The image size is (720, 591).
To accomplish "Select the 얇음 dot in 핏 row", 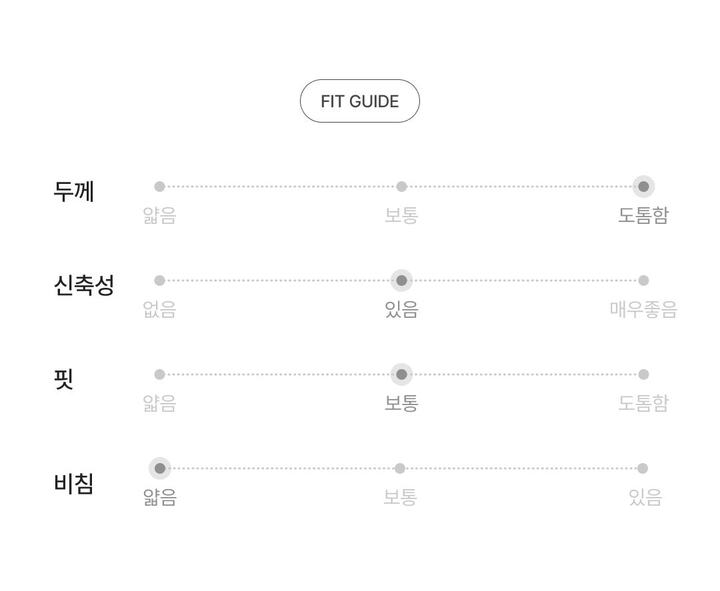I will [159, 374].
